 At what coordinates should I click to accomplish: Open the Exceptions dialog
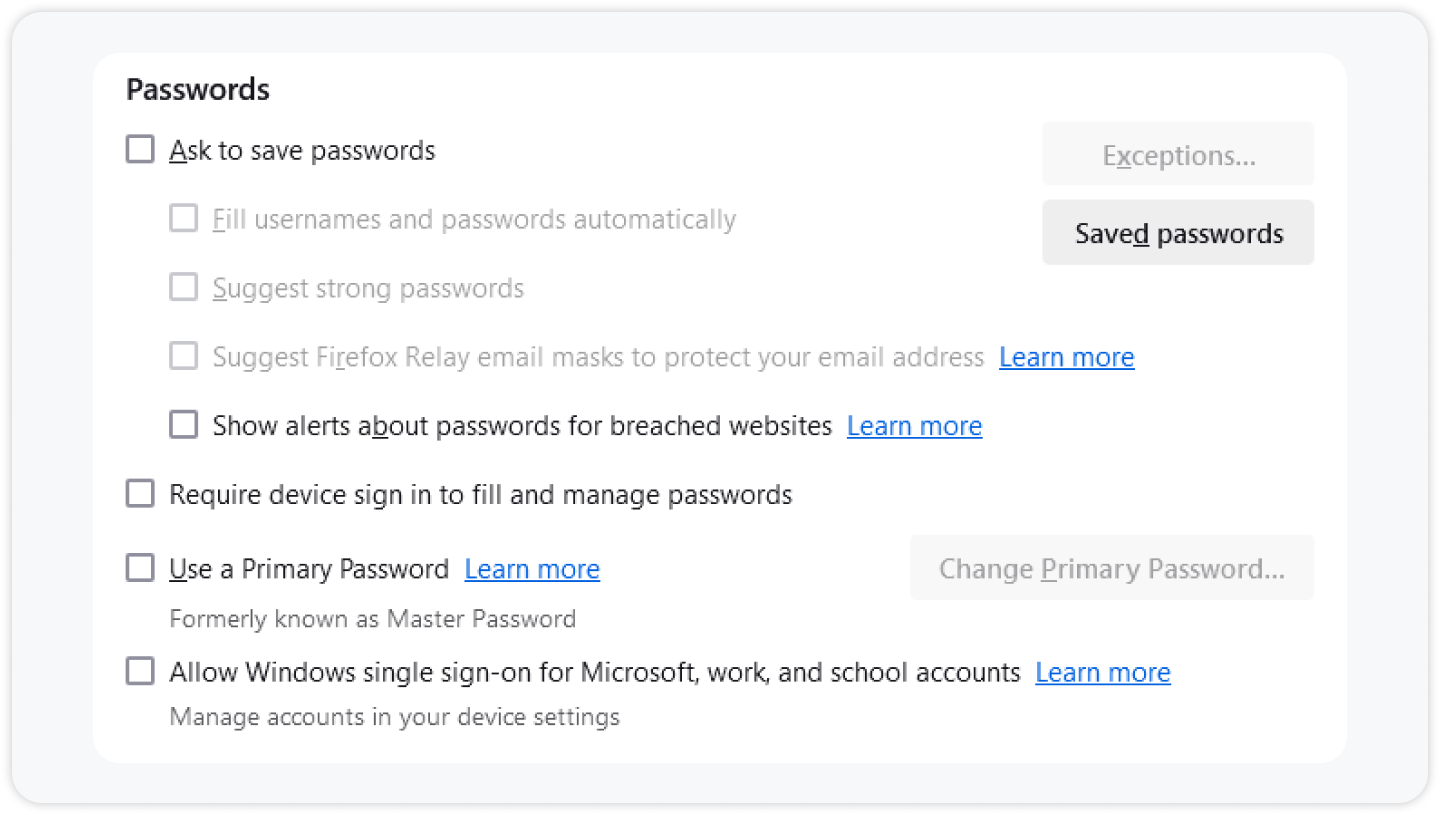coord(1177,154)
